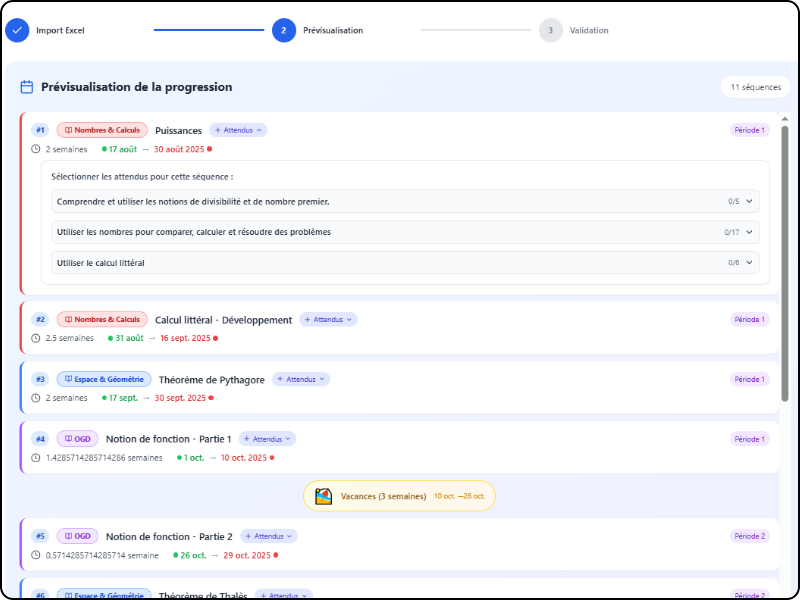Click the clock icon on Notion de fonction - Partie 2
The height and width of the screenshot is (600, 800).
point(34,553)
